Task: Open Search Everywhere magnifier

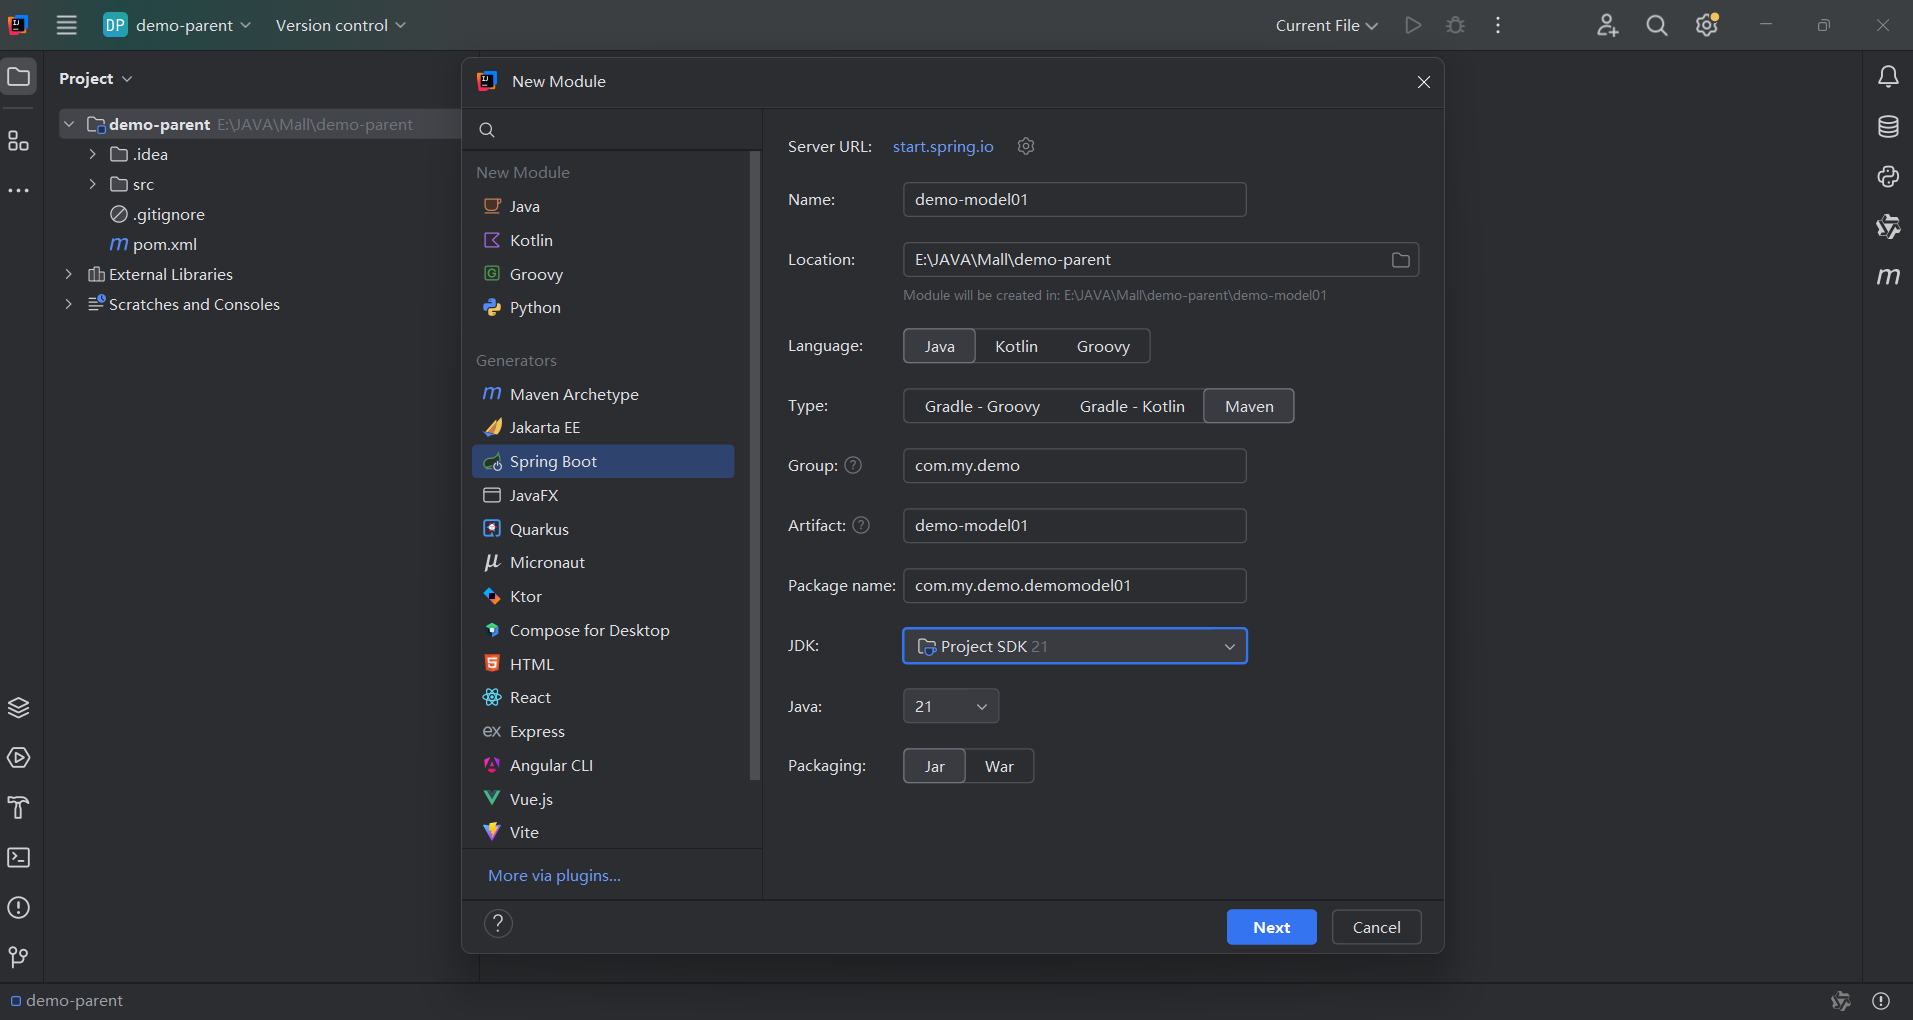Action: click(1657, 25)
